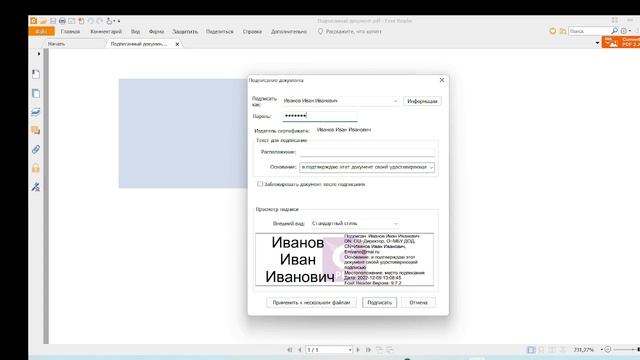Click the zoom slider track

point(625,350)
